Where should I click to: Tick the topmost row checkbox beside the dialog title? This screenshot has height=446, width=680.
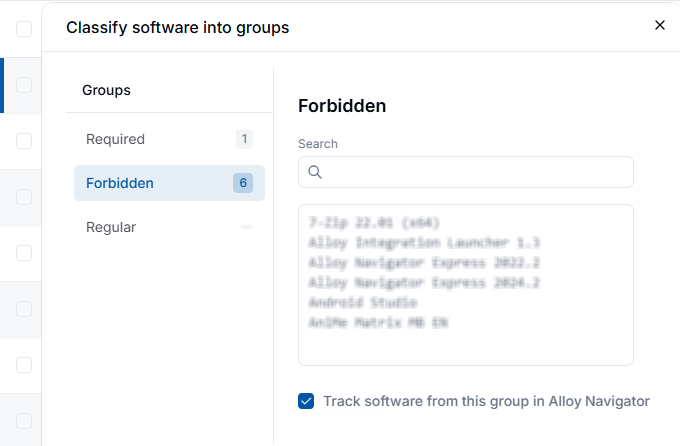(x=24, y=29)
